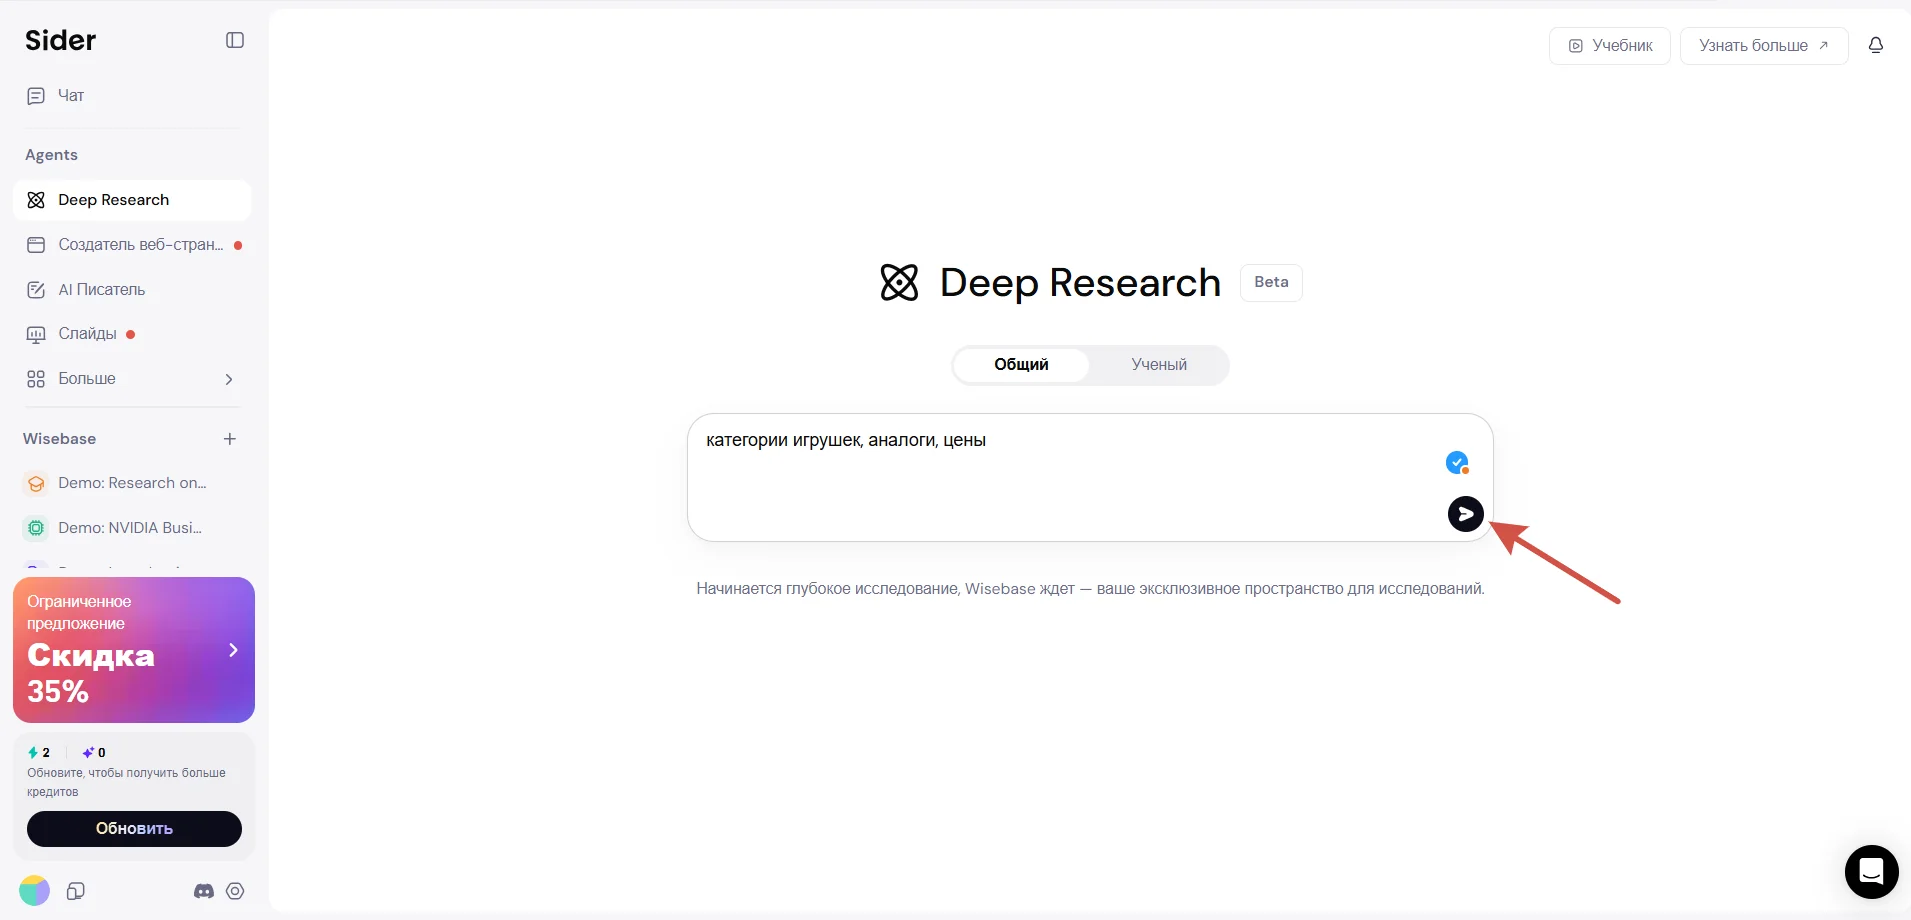Select the Deep Research agent
This screenshot has width=1911, height=920.
tap(132, 200)
